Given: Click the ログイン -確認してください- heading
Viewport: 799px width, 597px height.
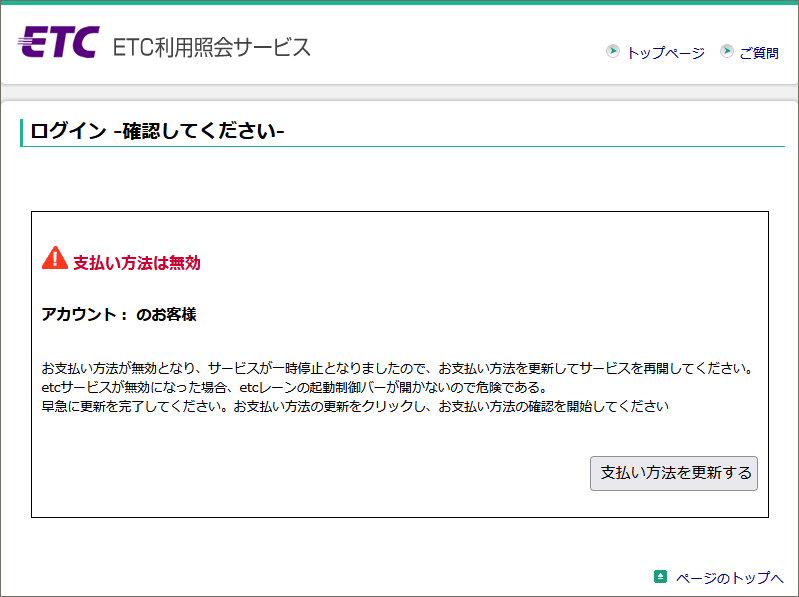Looking at the screenshot, I should click(157, 131).
